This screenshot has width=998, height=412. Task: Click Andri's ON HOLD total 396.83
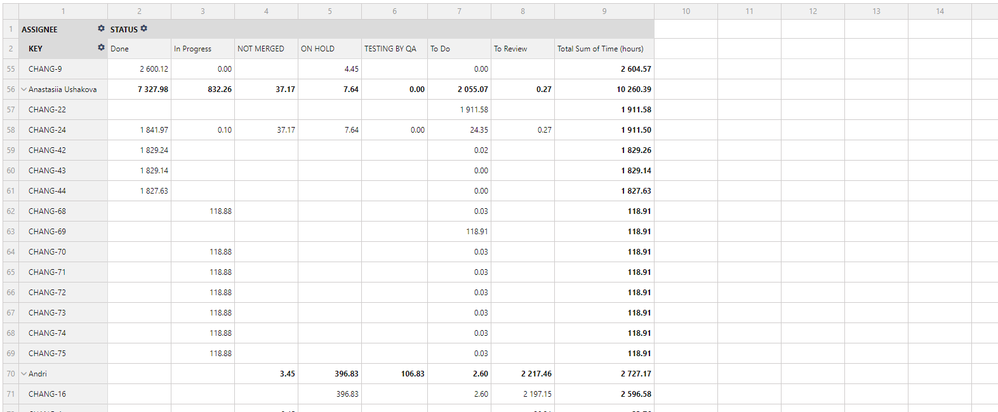pyautogui.click(x=347, y=374)
